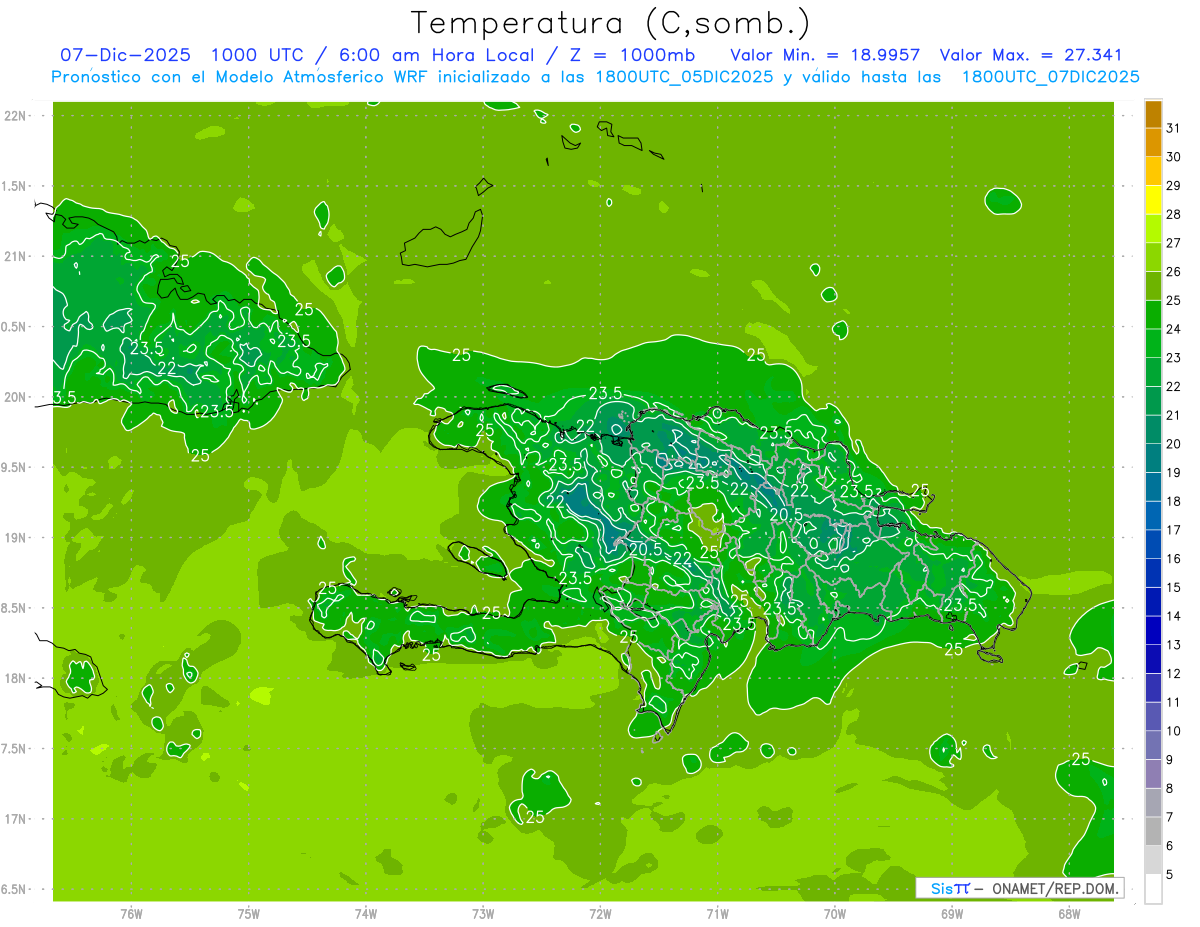1200x927 pixels.
Task: Click the yellow swatch between 28 and 29
Action: tap(1153, 200)
